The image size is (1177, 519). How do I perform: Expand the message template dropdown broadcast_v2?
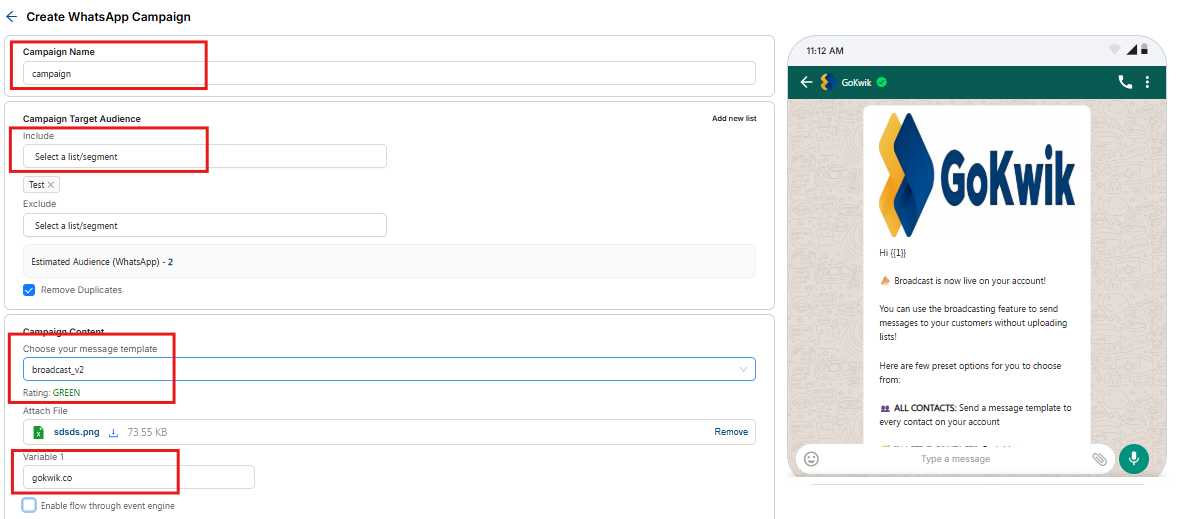click(389, 369)
